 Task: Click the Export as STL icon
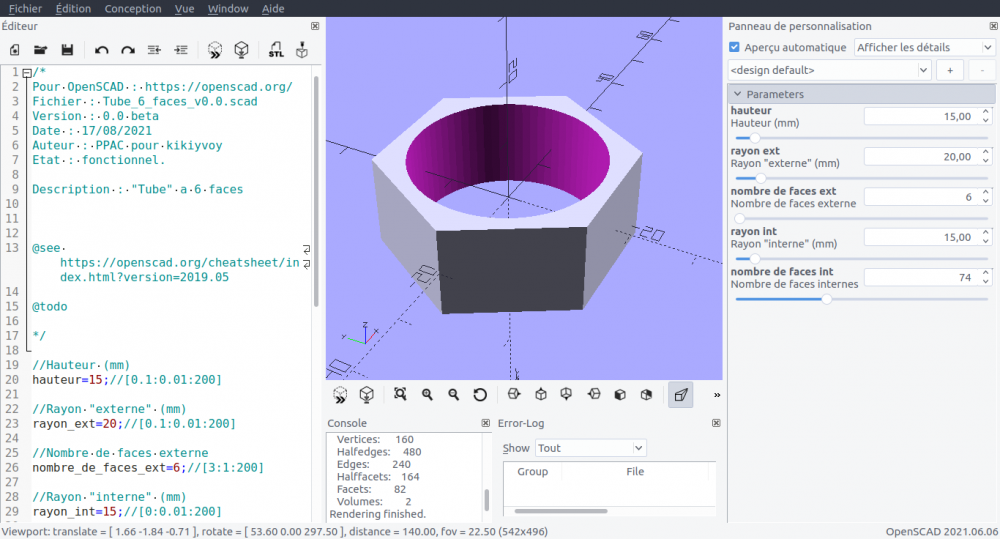point(275,49)
